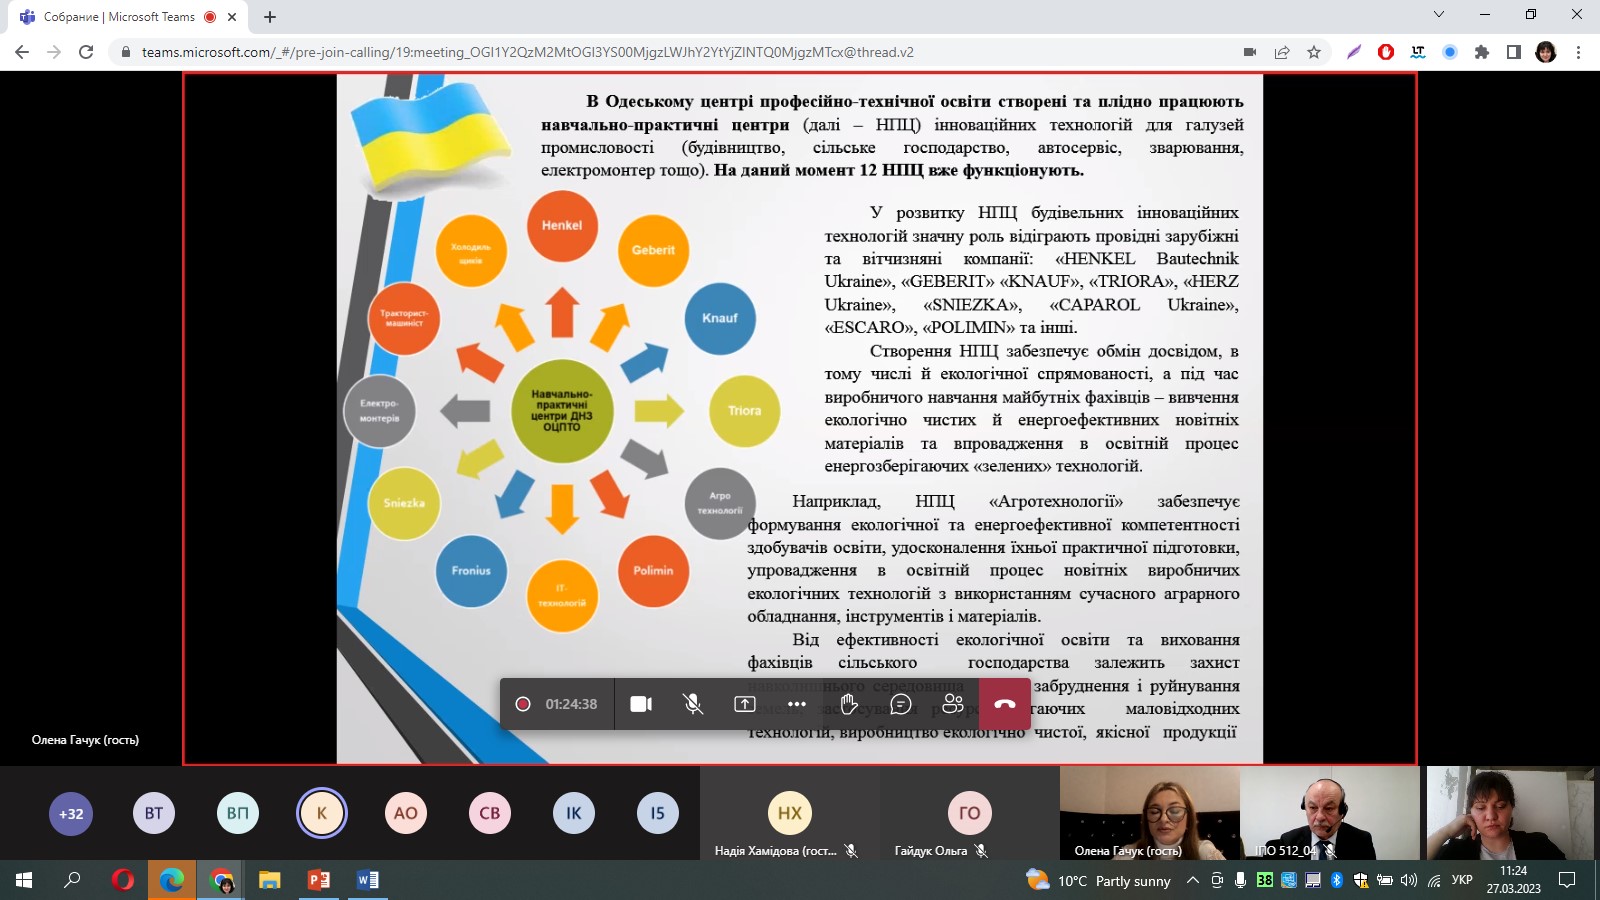Open File Explorer from the taskbar
The width and height of the screenshot is (1600, 900).
click(270, 880)
